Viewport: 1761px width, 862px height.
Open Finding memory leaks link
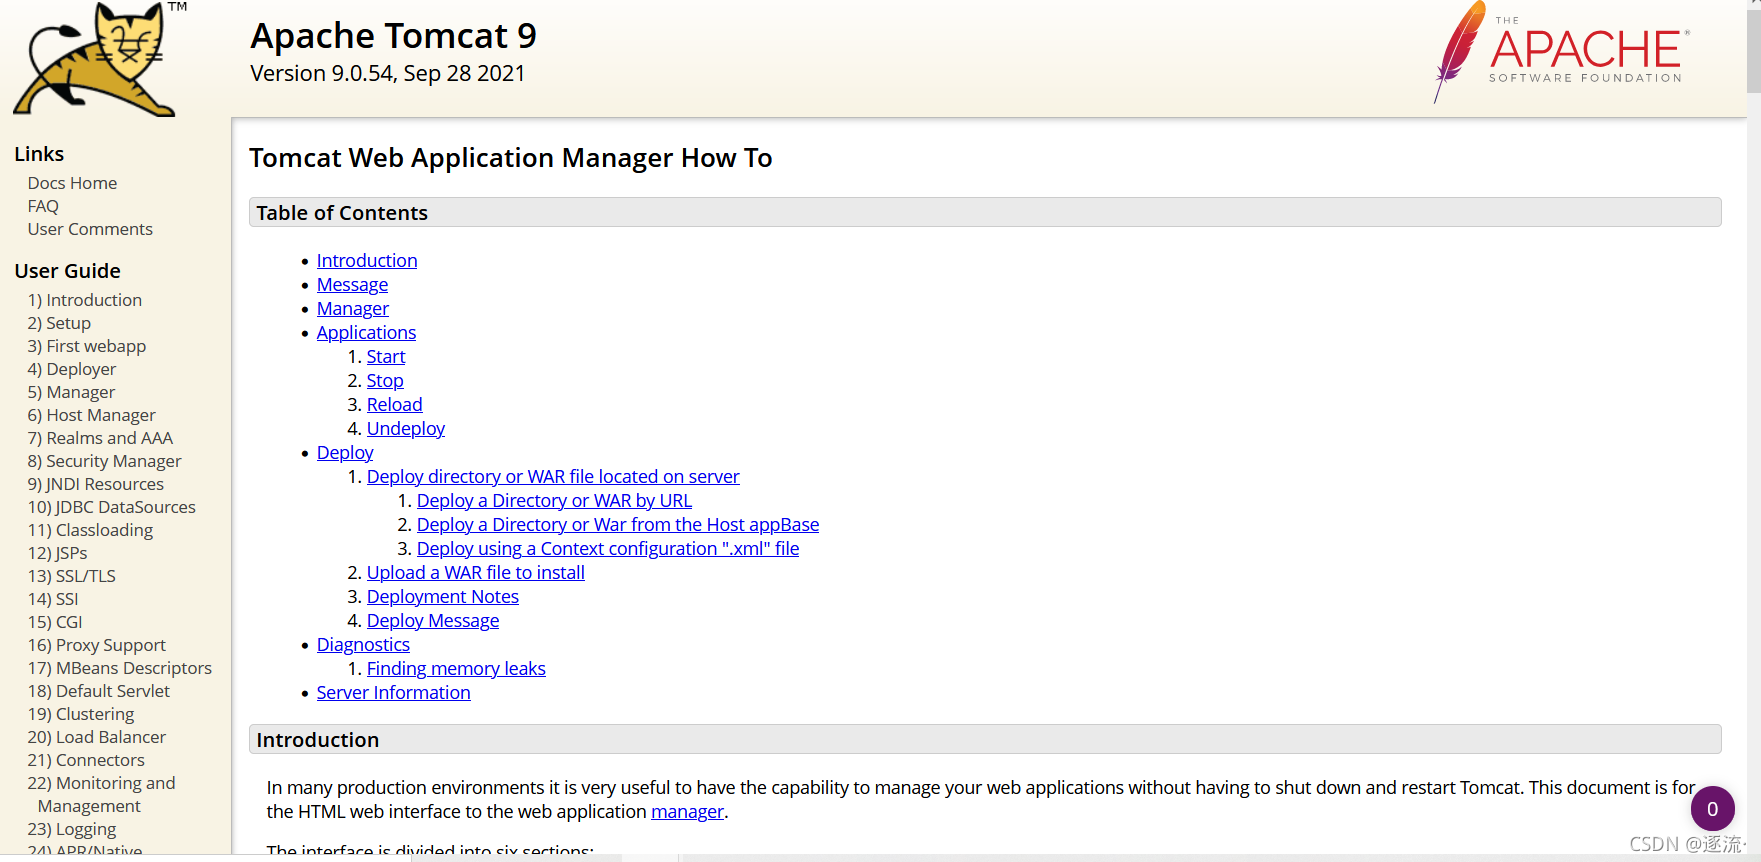(456, 669)
